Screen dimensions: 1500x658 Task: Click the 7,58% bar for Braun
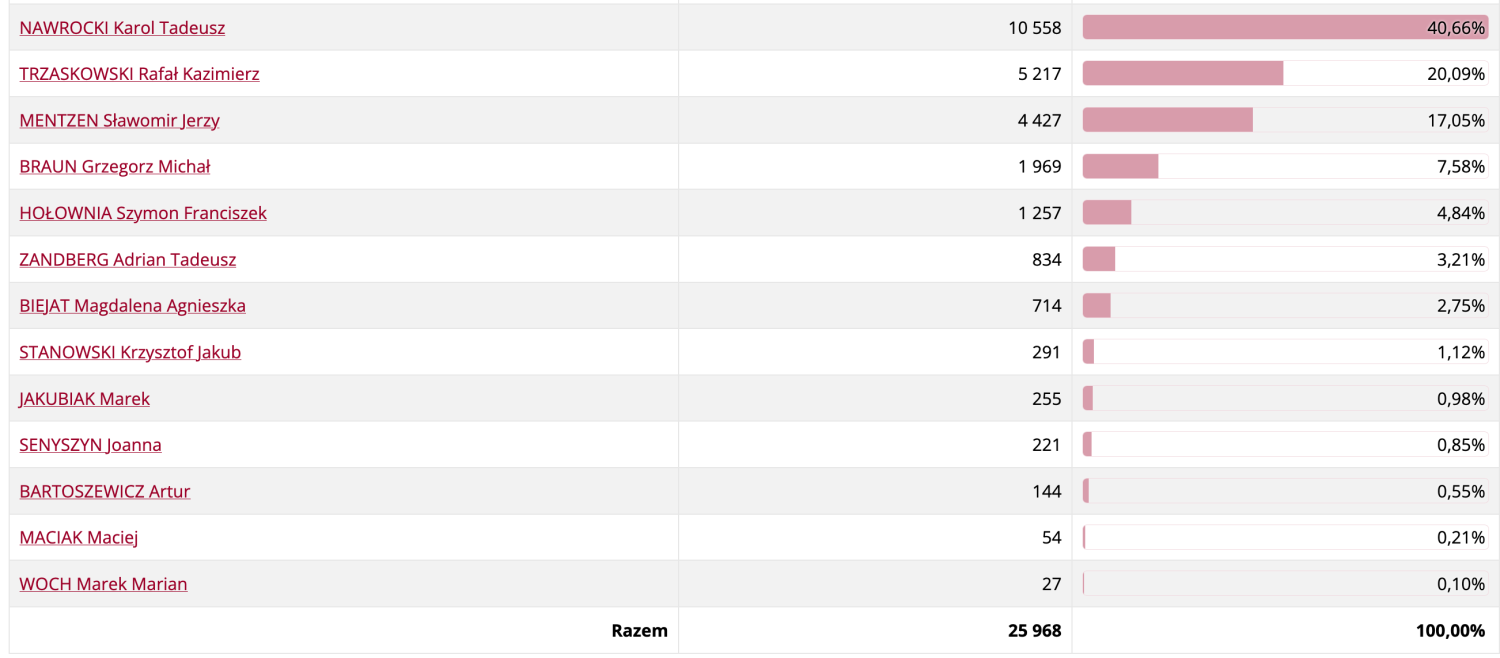coord(1286,167)
